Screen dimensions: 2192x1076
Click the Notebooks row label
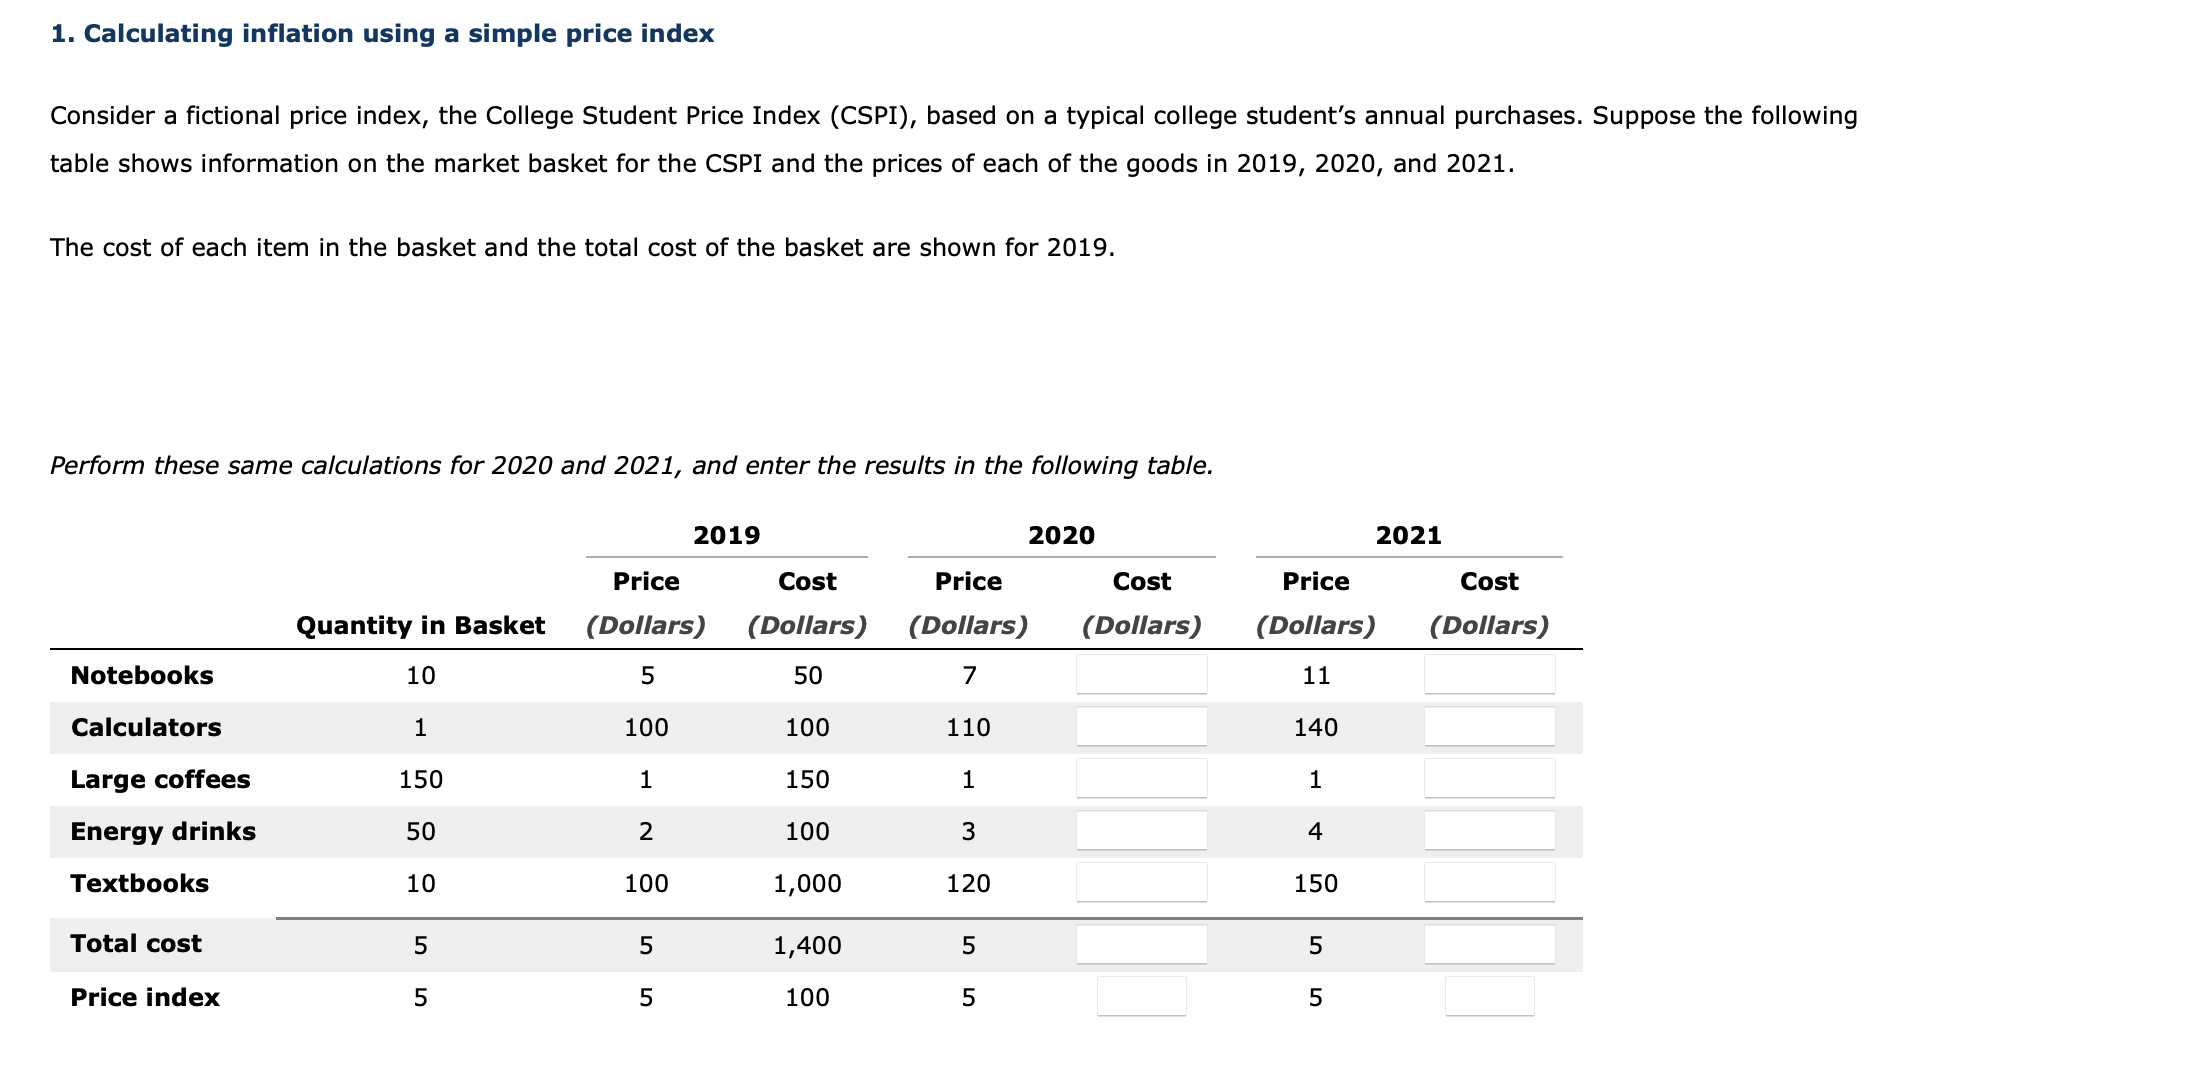(x=141, y=675)
